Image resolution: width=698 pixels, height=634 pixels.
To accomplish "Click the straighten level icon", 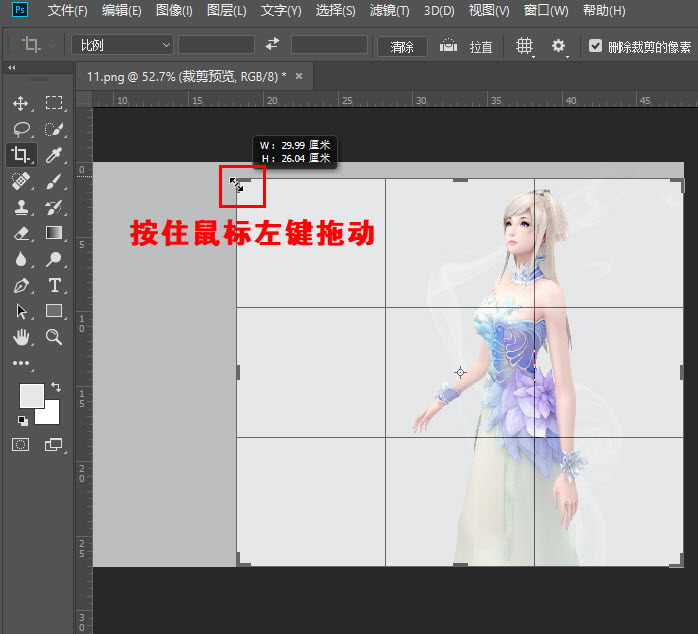I will point(448,45).
